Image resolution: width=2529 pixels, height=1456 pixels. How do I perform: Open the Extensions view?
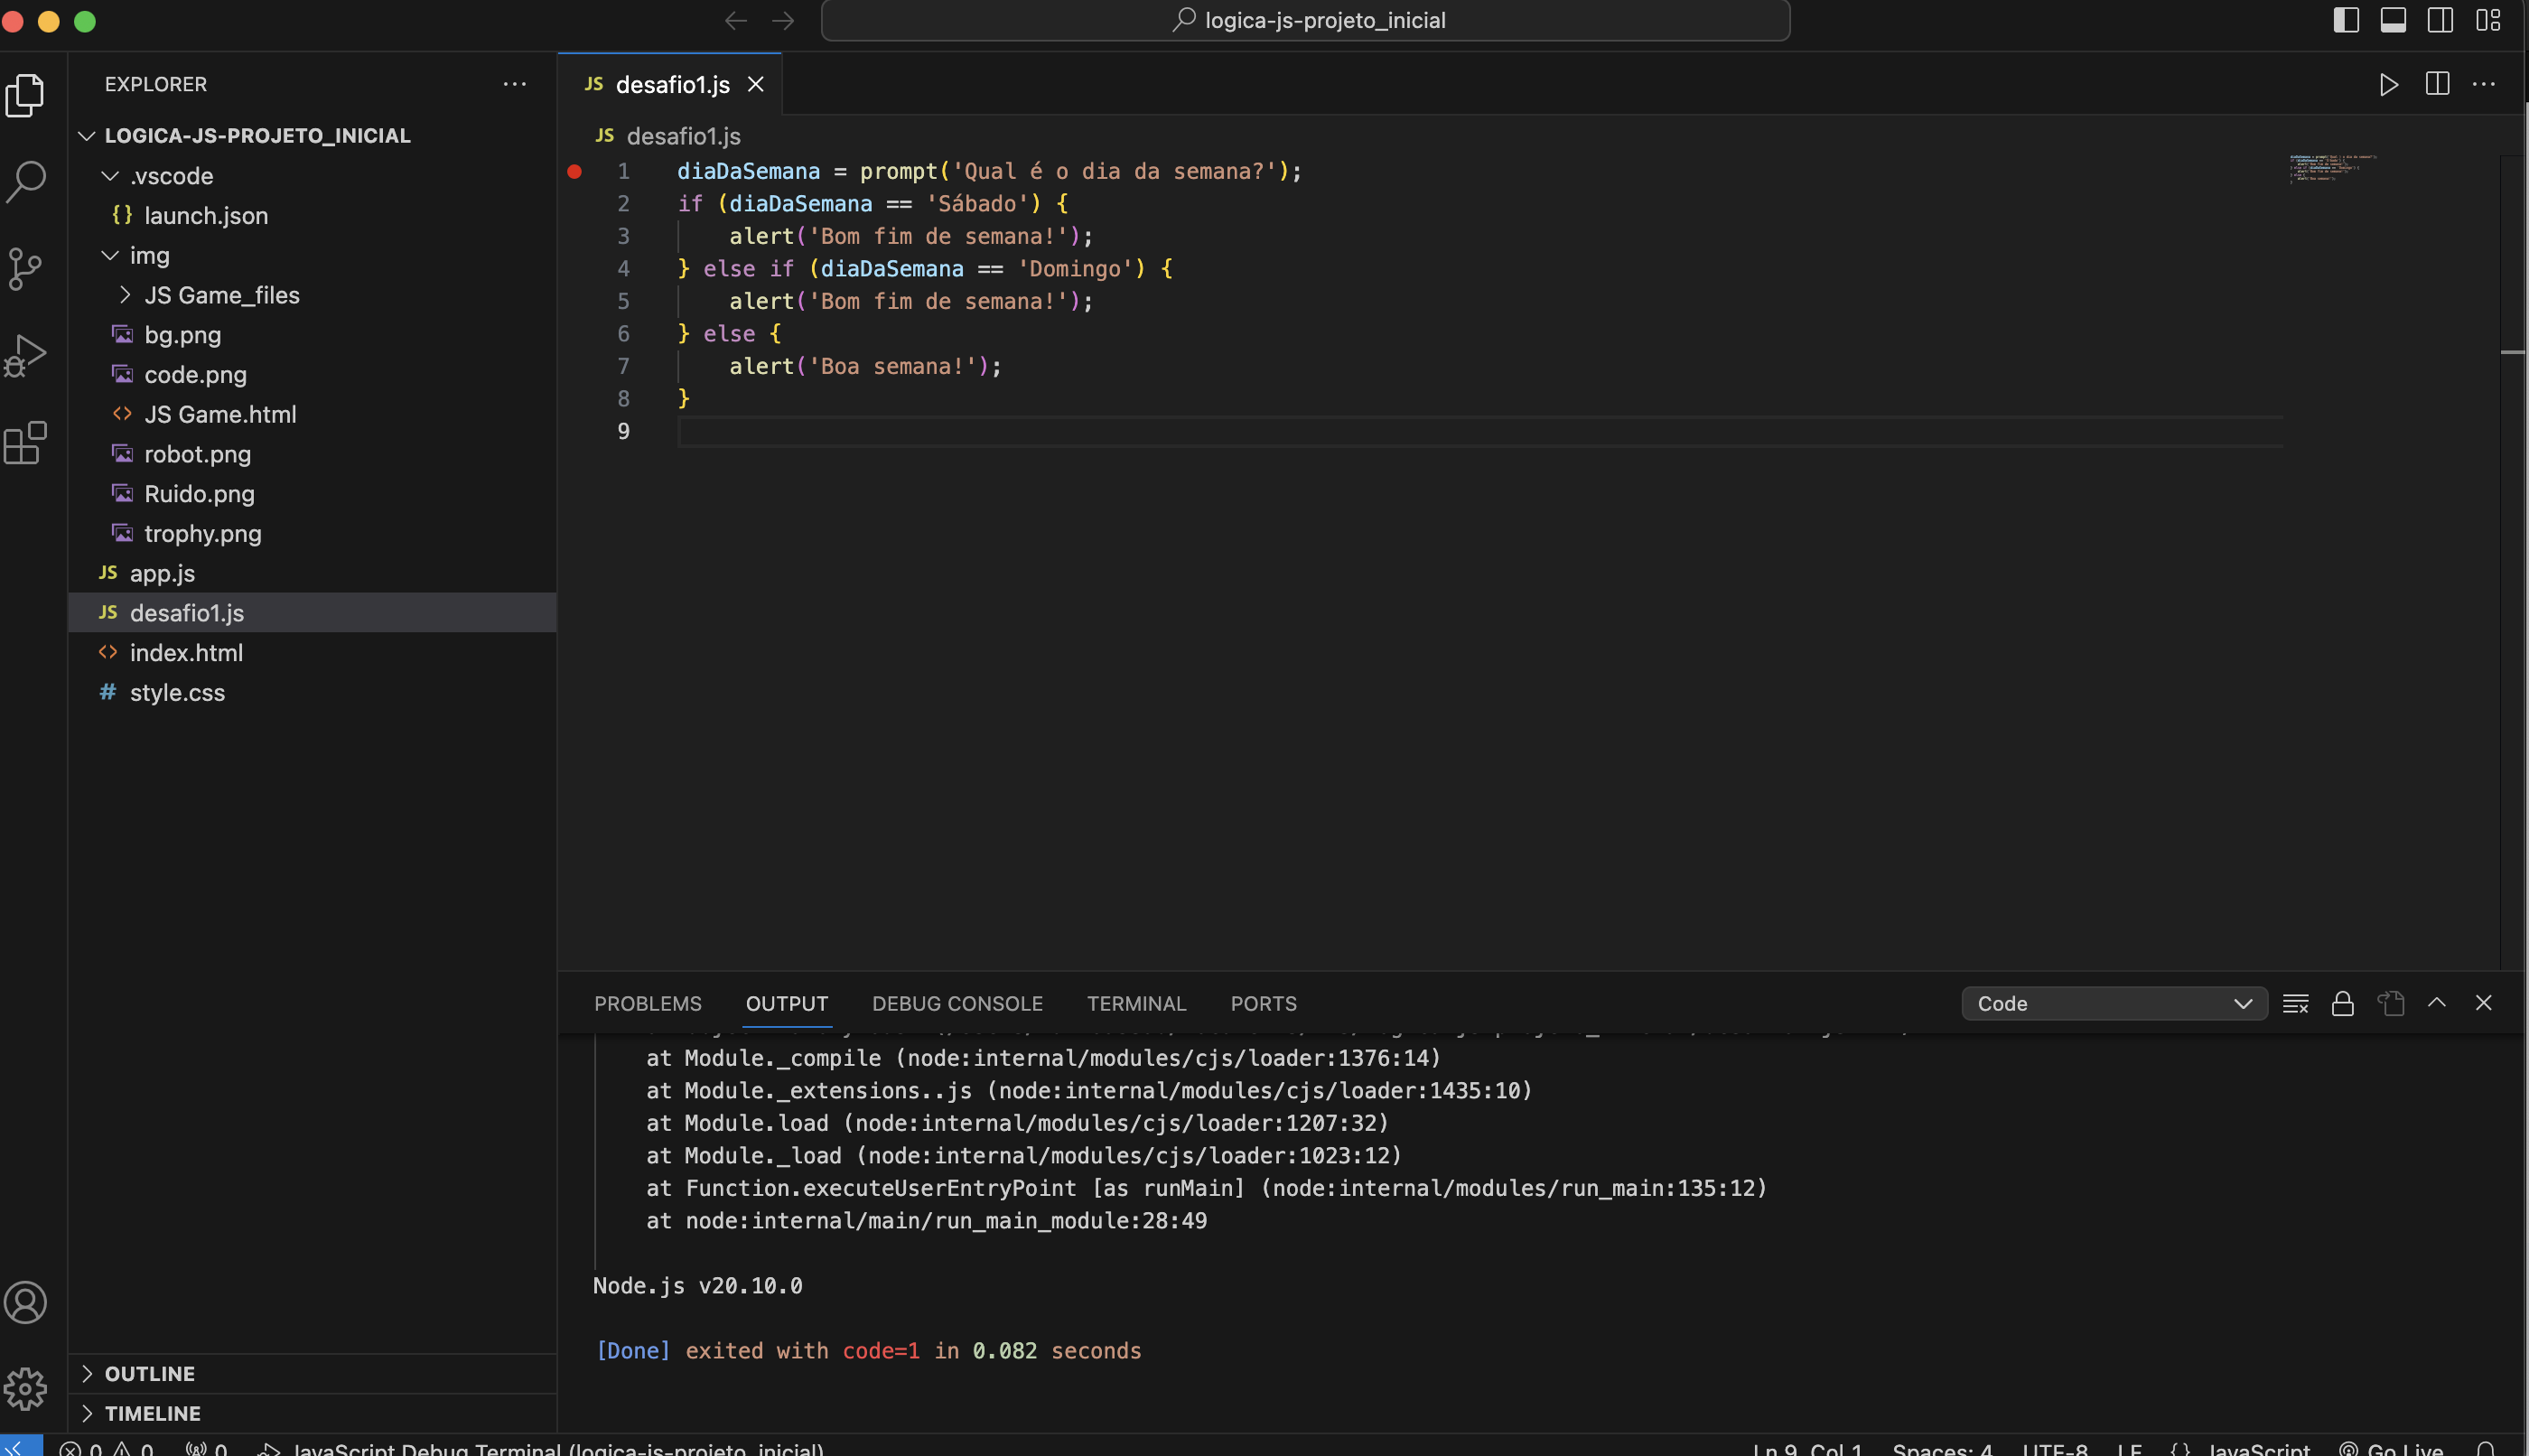point(25,442)
